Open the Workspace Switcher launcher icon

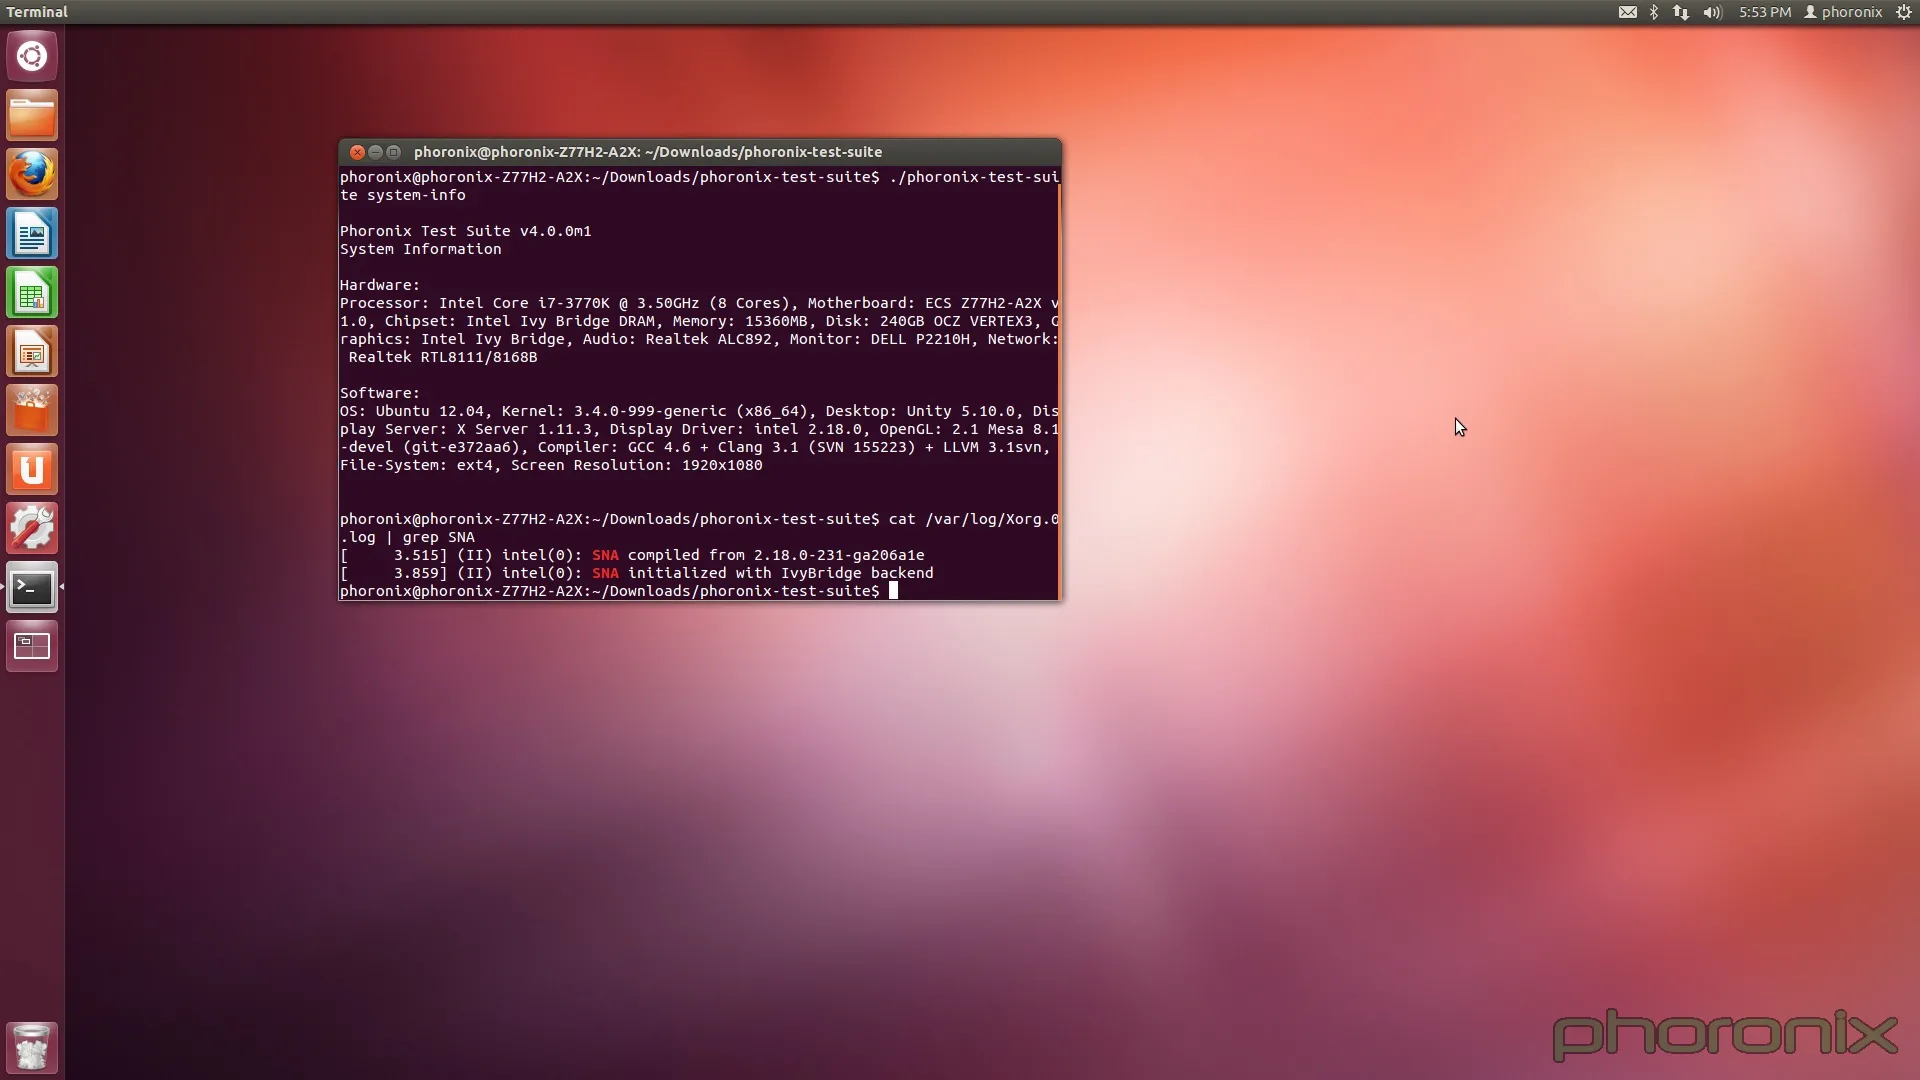32,646
